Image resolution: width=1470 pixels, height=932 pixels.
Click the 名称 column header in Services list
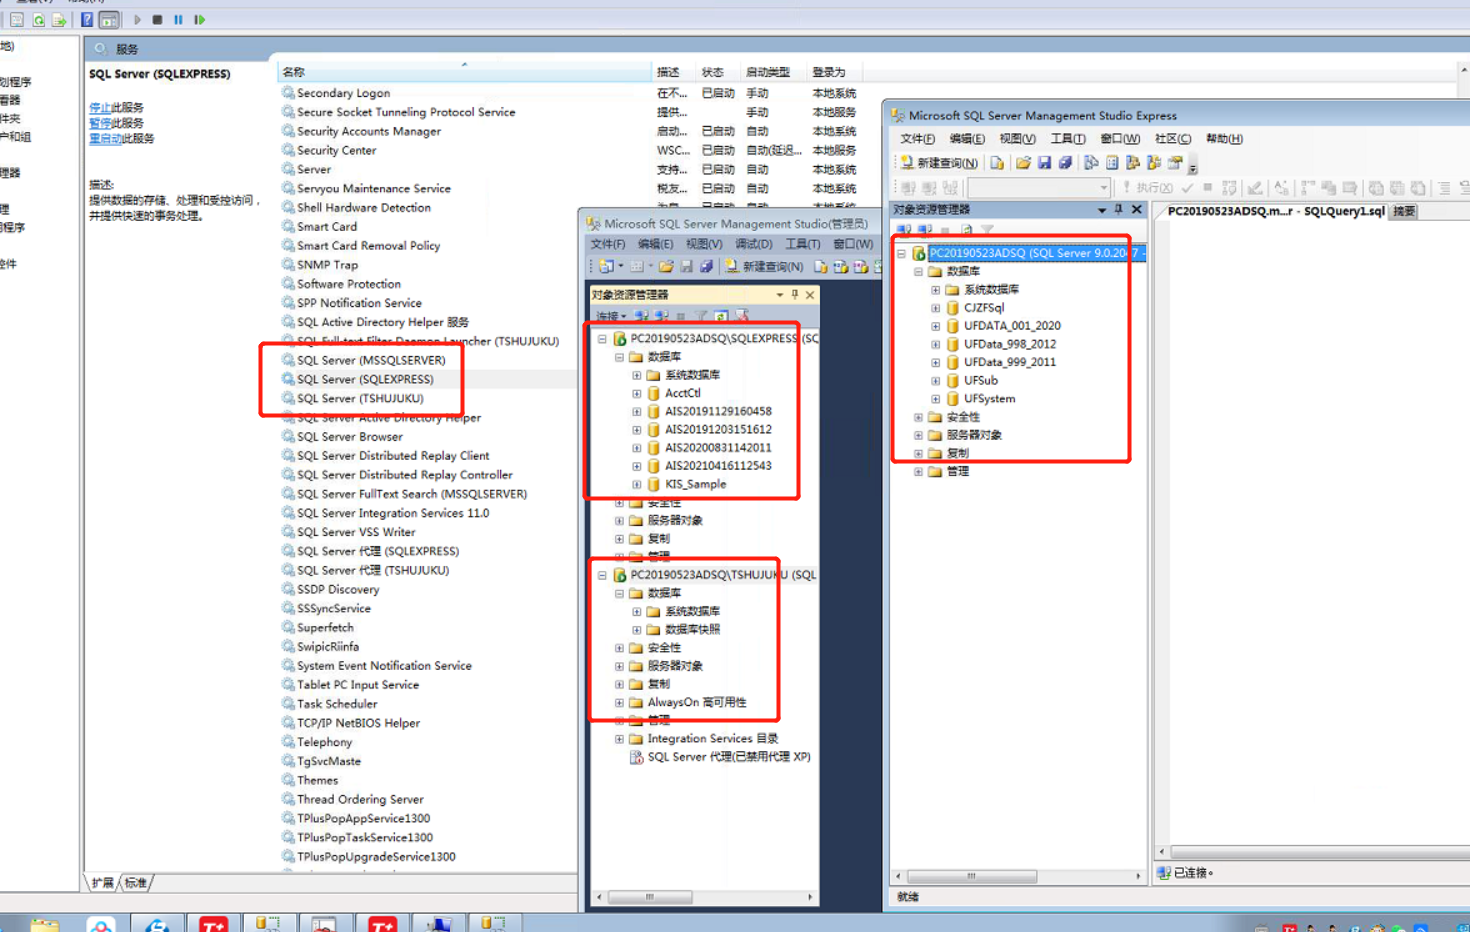pyautogui.click(x=464, y=72)
